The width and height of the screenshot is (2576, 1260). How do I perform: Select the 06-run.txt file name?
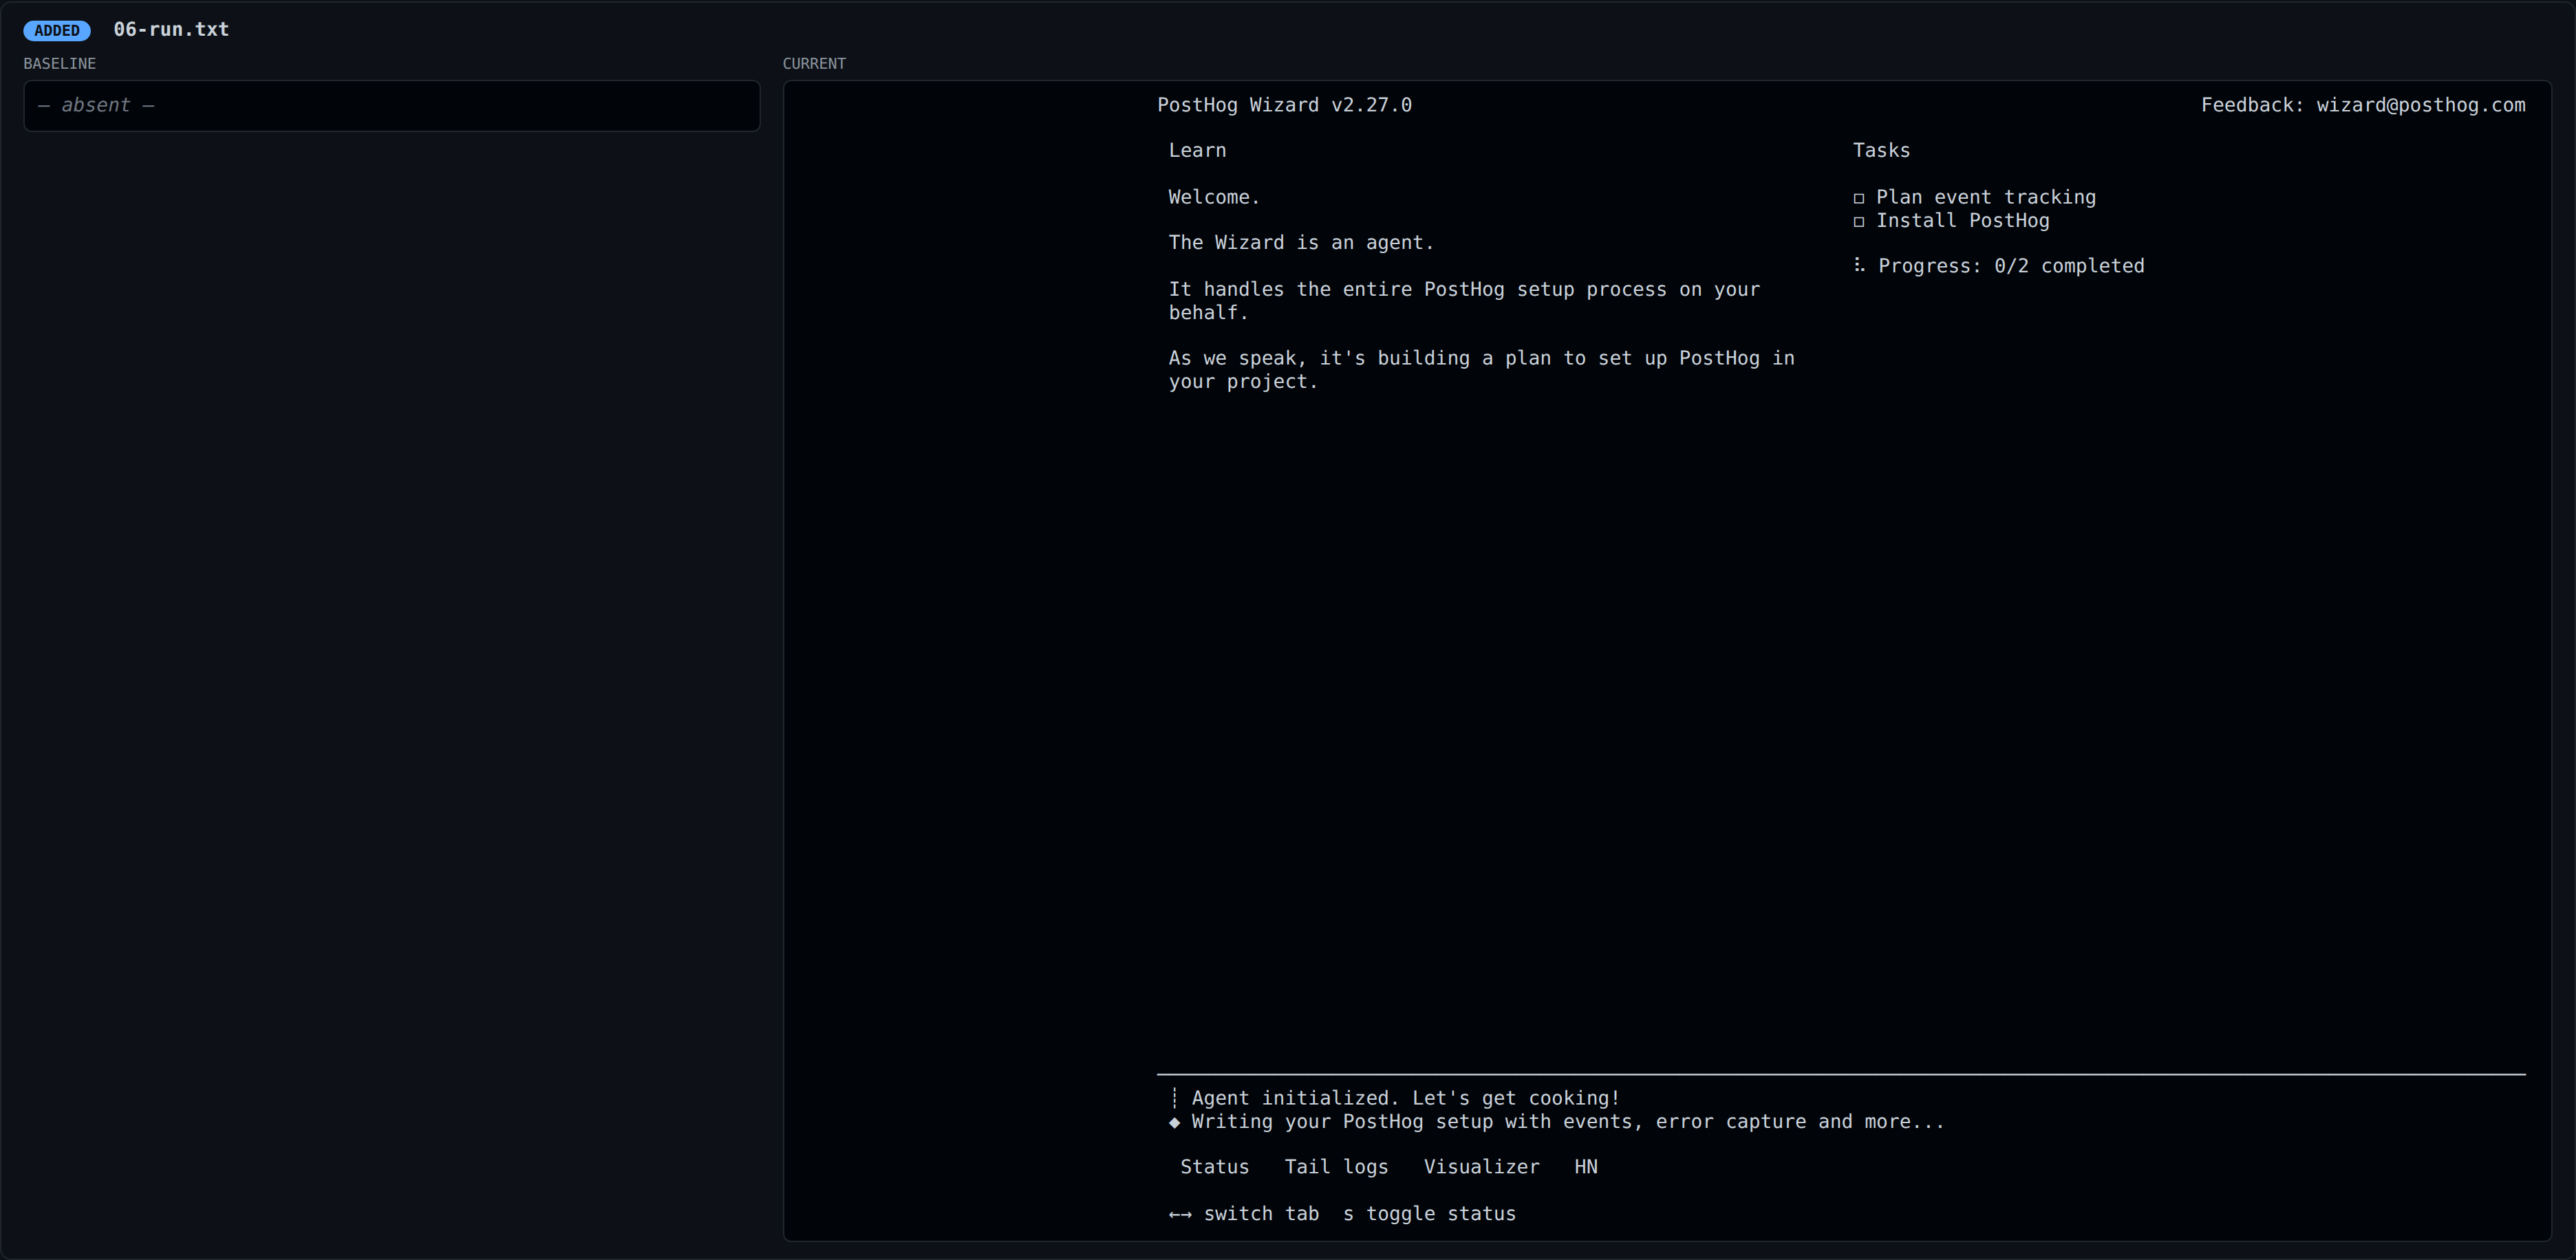[x=171, y=30]
